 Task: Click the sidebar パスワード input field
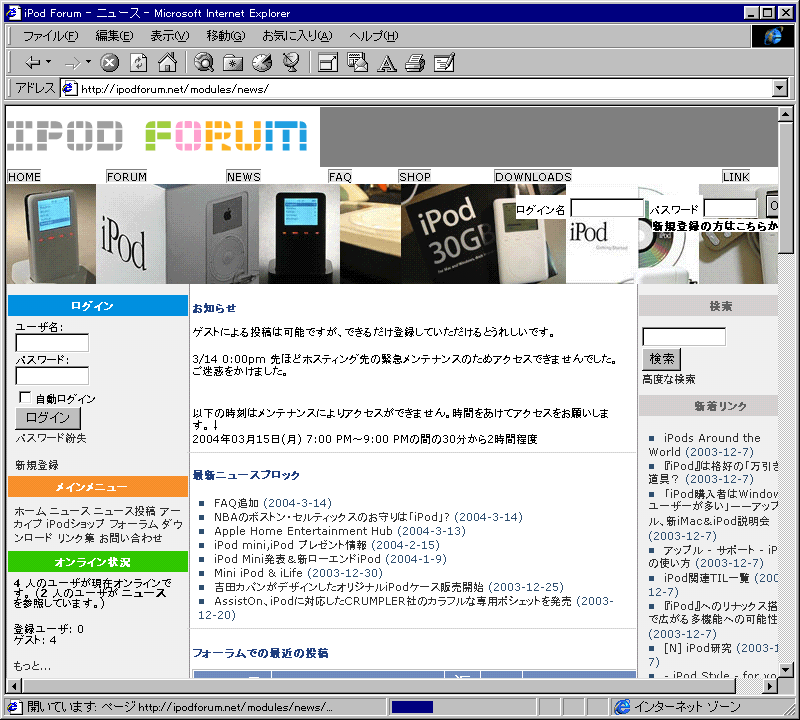point(52,376)
